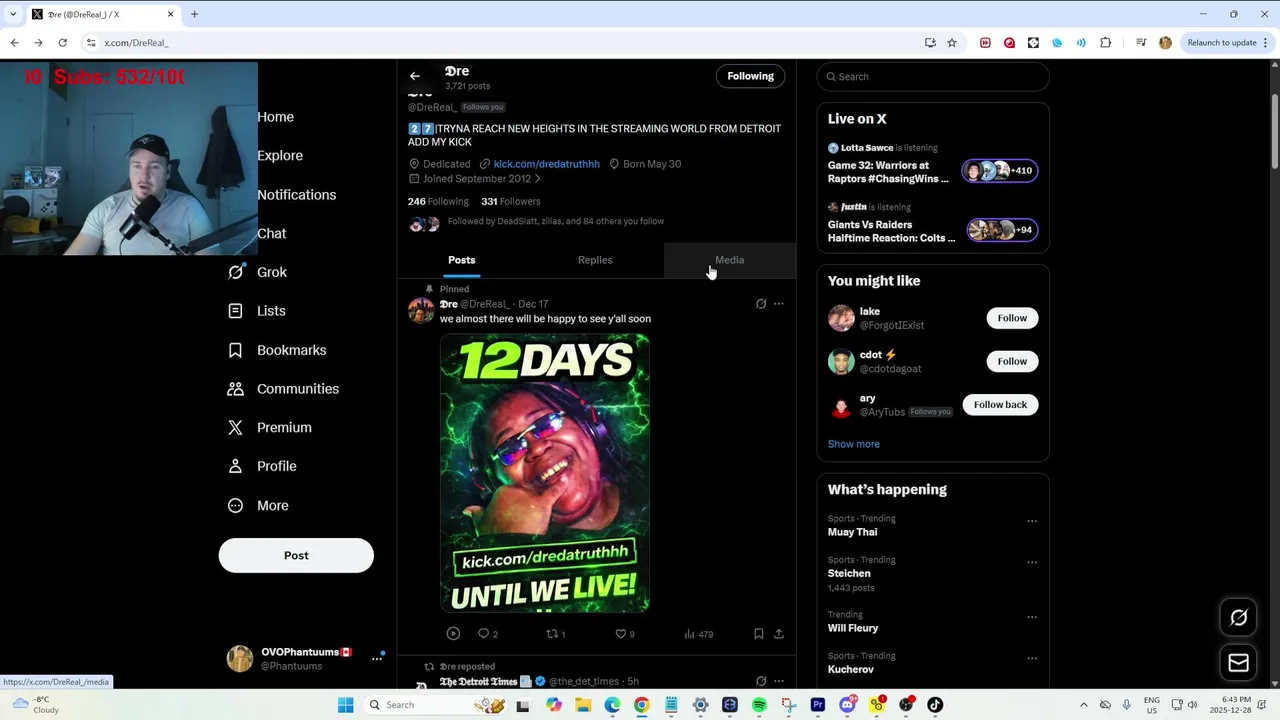Open options for Will Fleury trend
Viewport: 1280px width, 720px height.
pos(1032,617)
